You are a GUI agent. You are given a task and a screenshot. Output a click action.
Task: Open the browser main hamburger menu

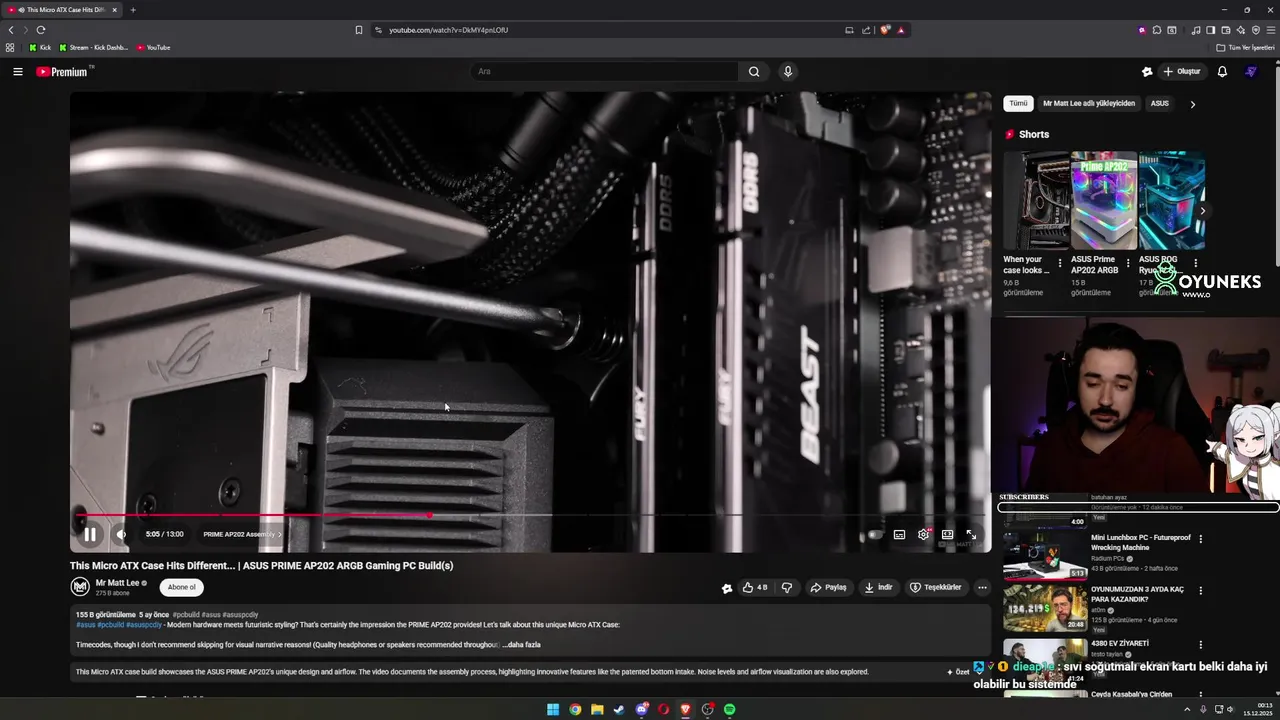coord(1271,30)
